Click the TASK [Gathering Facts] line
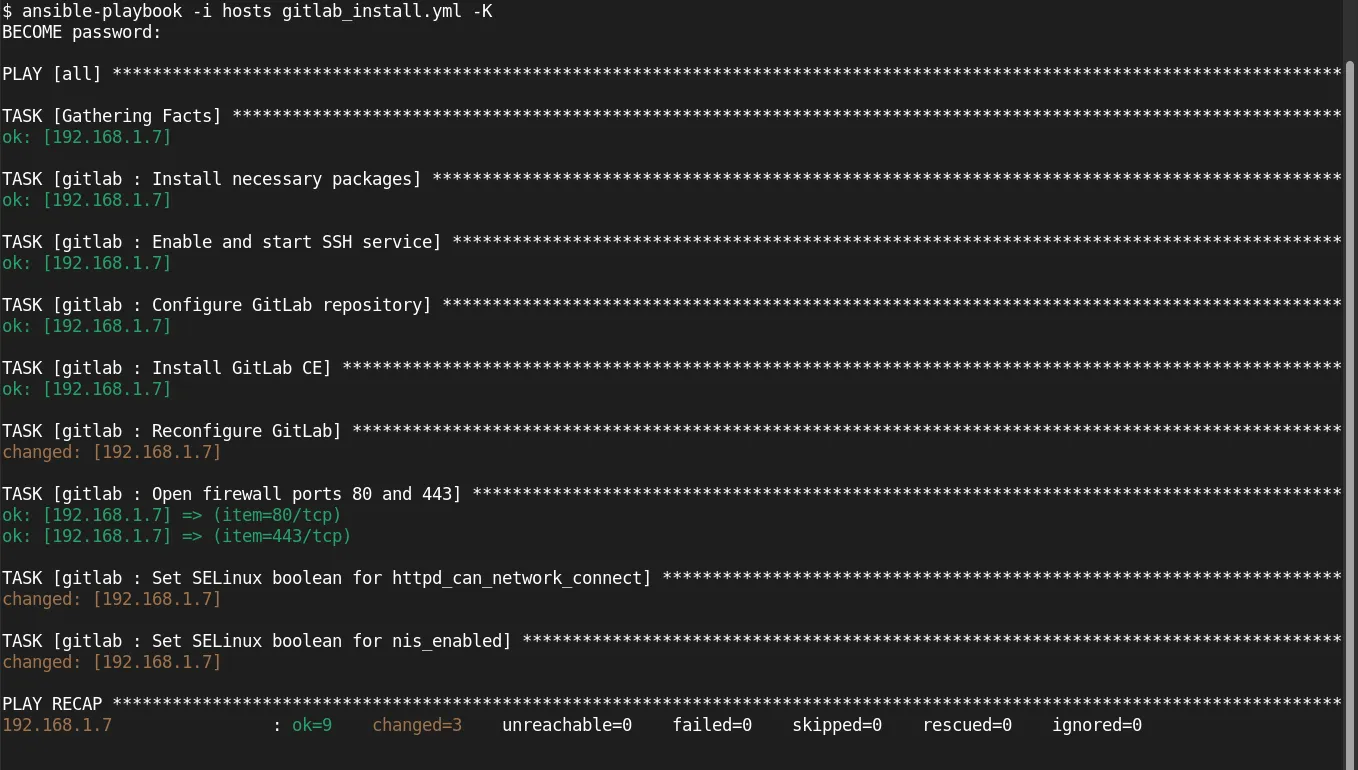Image resolution: width=1358 pixels, height=770 pixels. (671, 116)
